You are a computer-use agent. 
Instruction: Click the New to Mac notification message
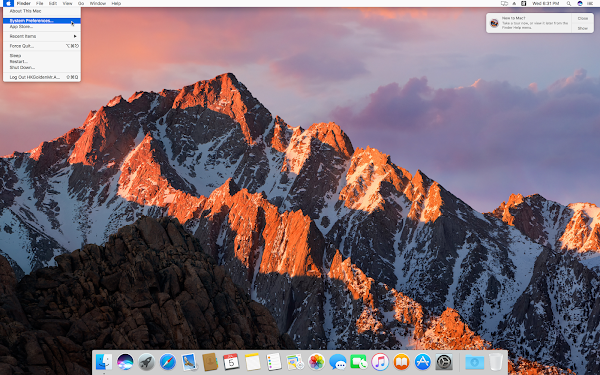tap(535, 23)
